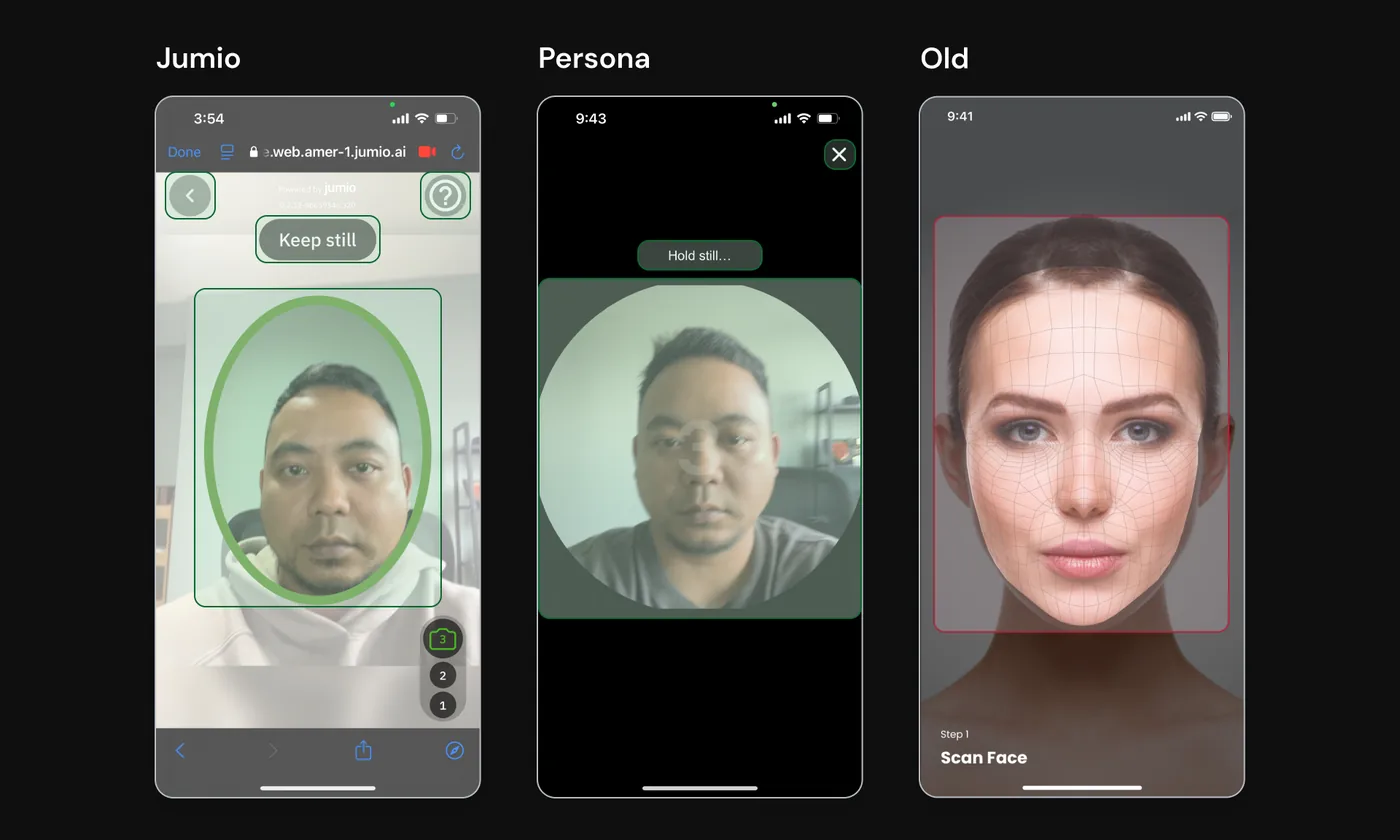Click the face inside the green oval frame
1400x840 pixels.
(x=318, y=448)
